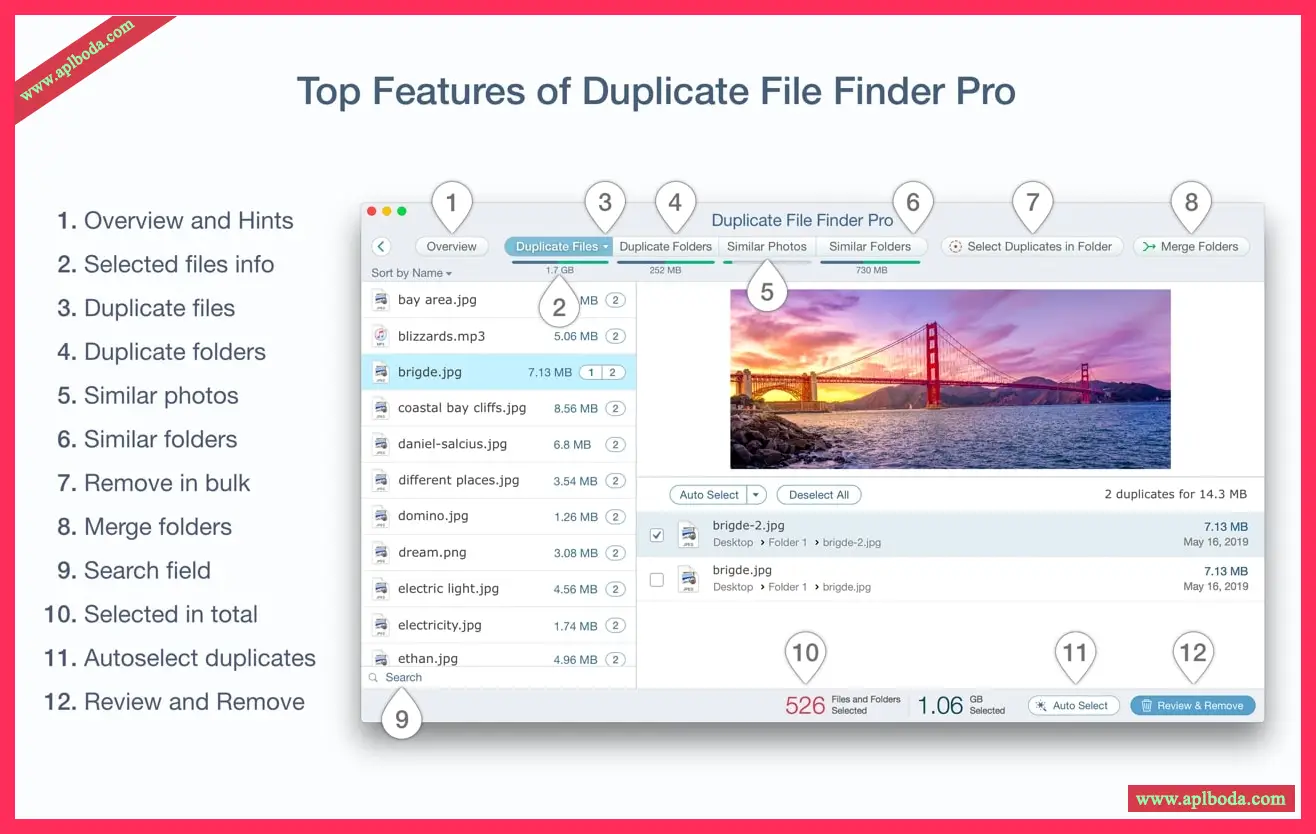Select the ethan.jpg file name
The height and width of the screenshot is (834, 1316).
(x=428, y=658)
